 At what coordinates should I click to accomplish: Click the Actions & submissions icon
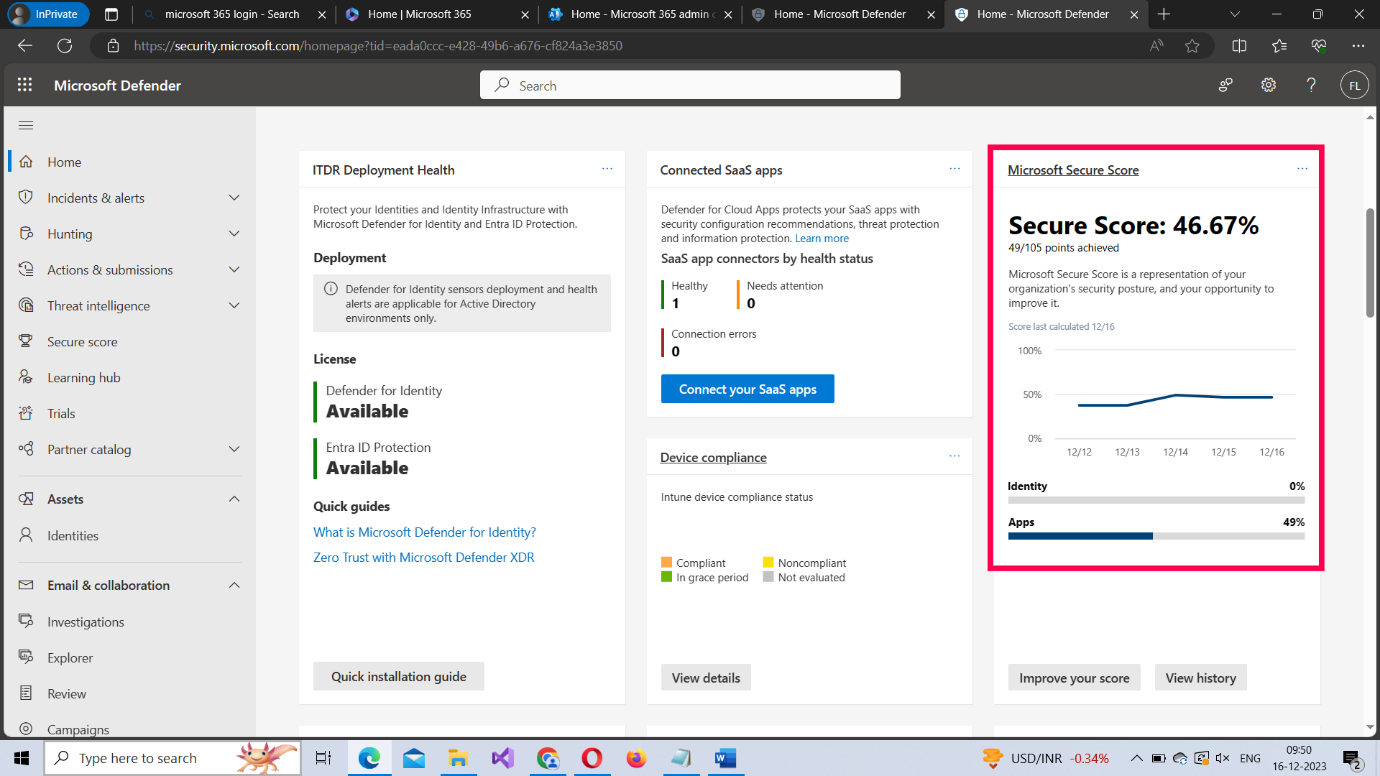pyautogui.click(x=26, y=269)
